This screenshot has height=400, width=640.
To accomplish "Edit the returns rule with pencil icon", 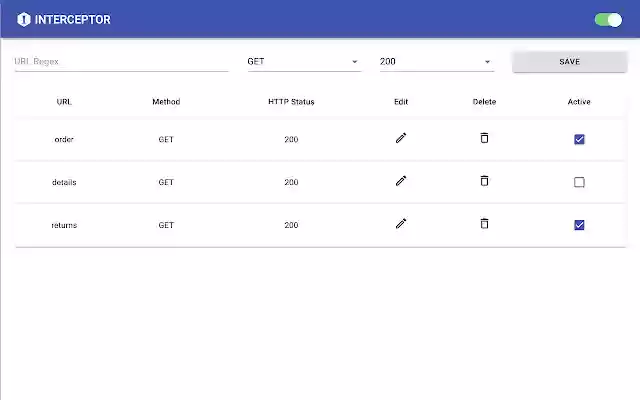I will [x=401, y=224].
